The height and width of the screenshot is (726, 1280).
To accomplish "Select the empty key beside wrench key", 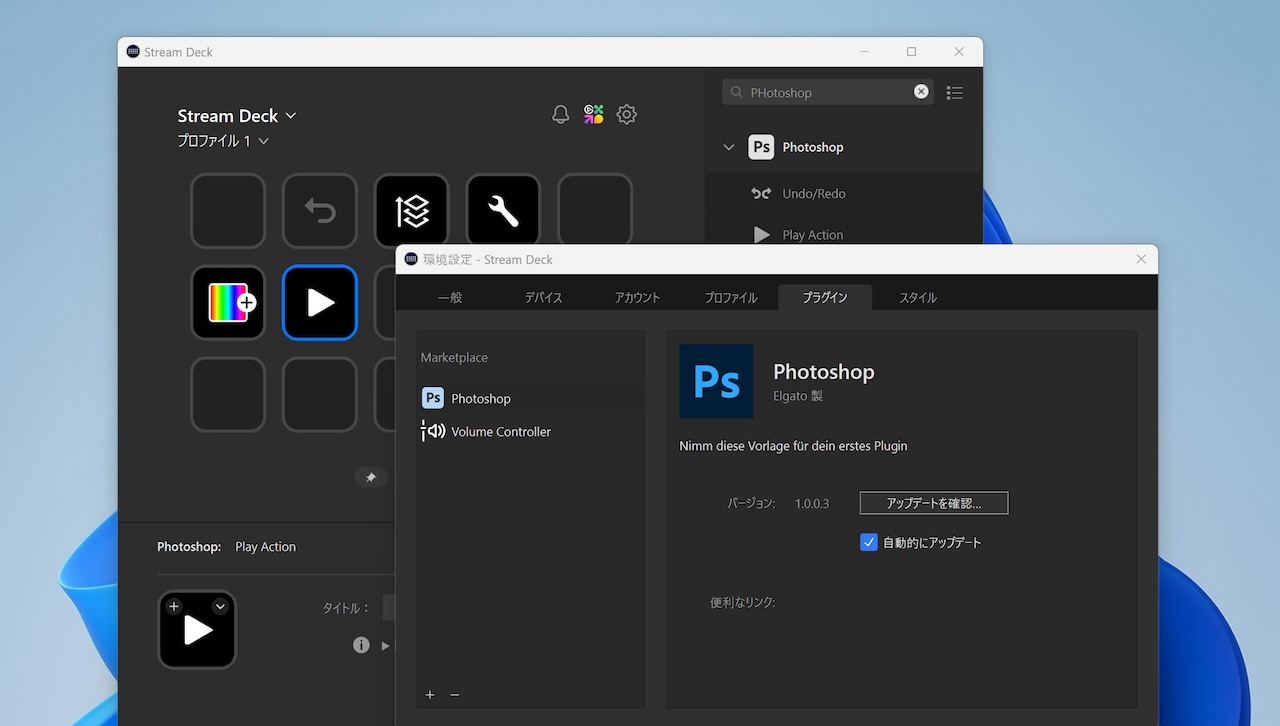I will [x=595, y=211].
